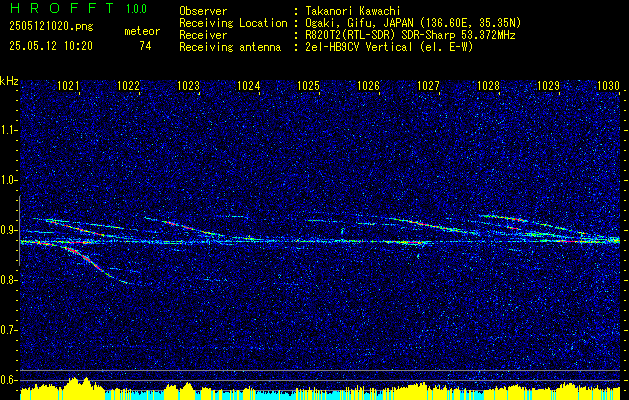The height and width of the screenshot is (400, 629).
Task: Click the curved meteor echo descending toward 0.8 kHz
Action: [93, 263]
